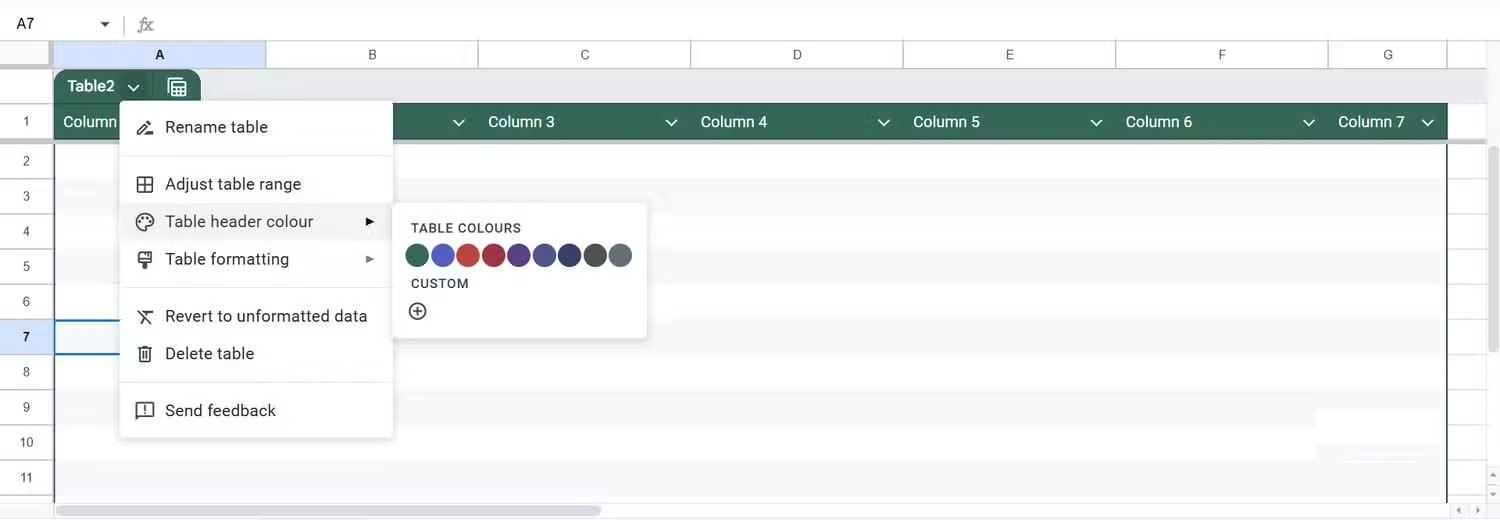The height and width of the screenshot is (520, 1500).
Task: Click the grid icon beside Adjust table range
Action: click(x=145, y=184)
